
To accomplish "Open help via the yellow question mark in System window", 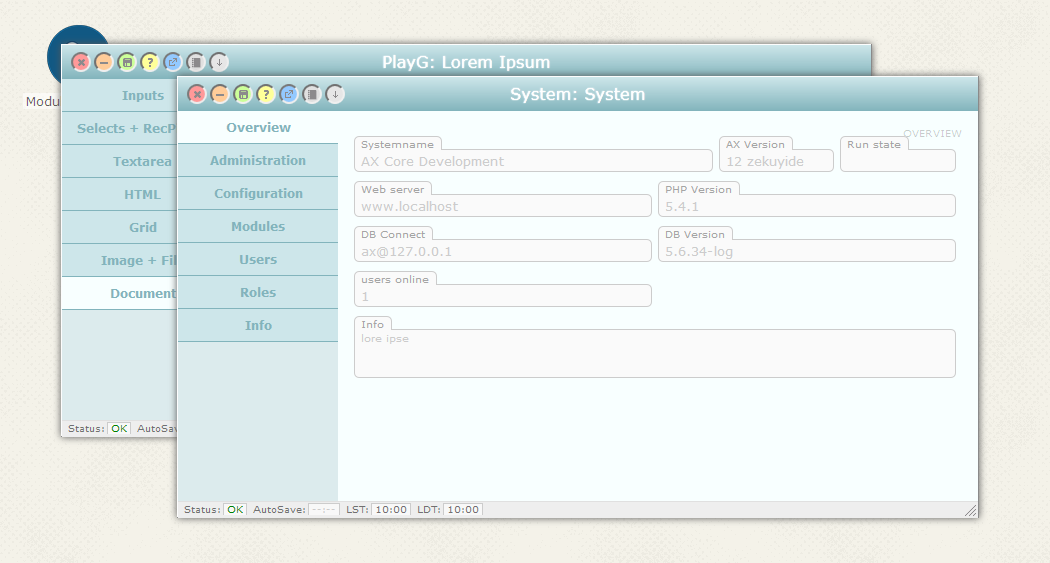I will pyautogui.click(x=266, y=94).
